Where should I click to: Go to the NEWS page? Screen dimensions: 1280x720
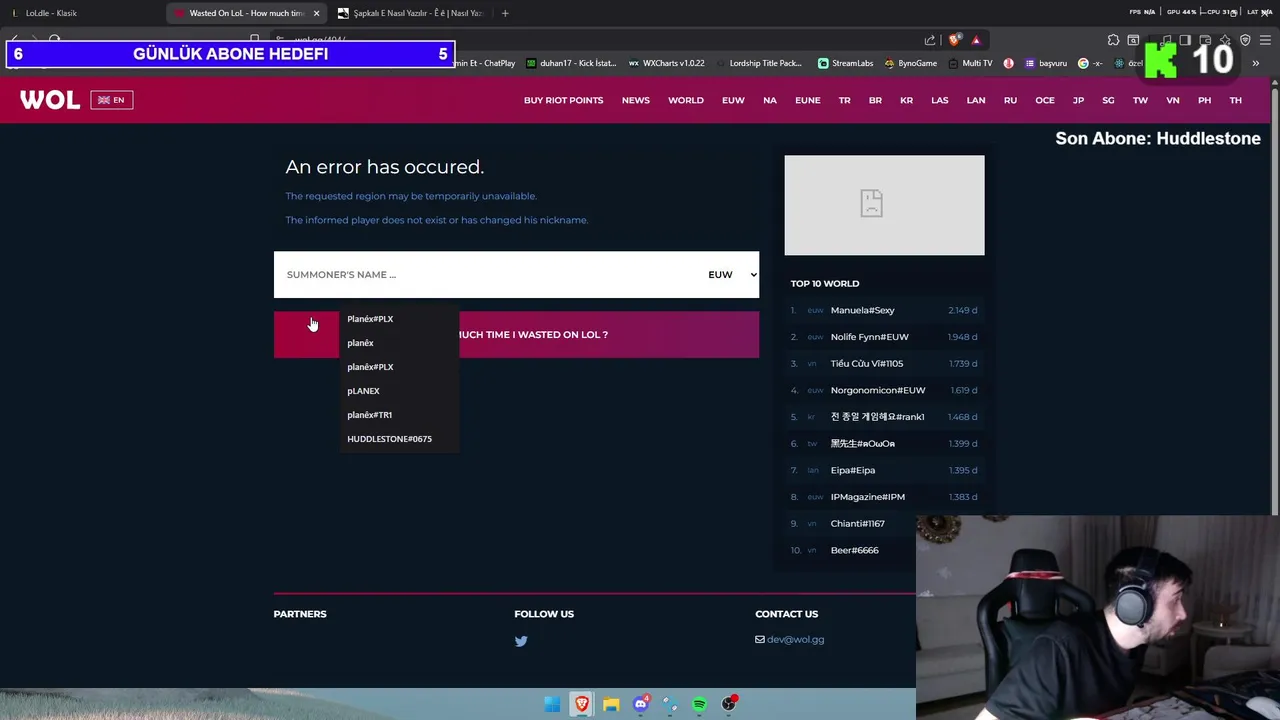coord(635,100)
